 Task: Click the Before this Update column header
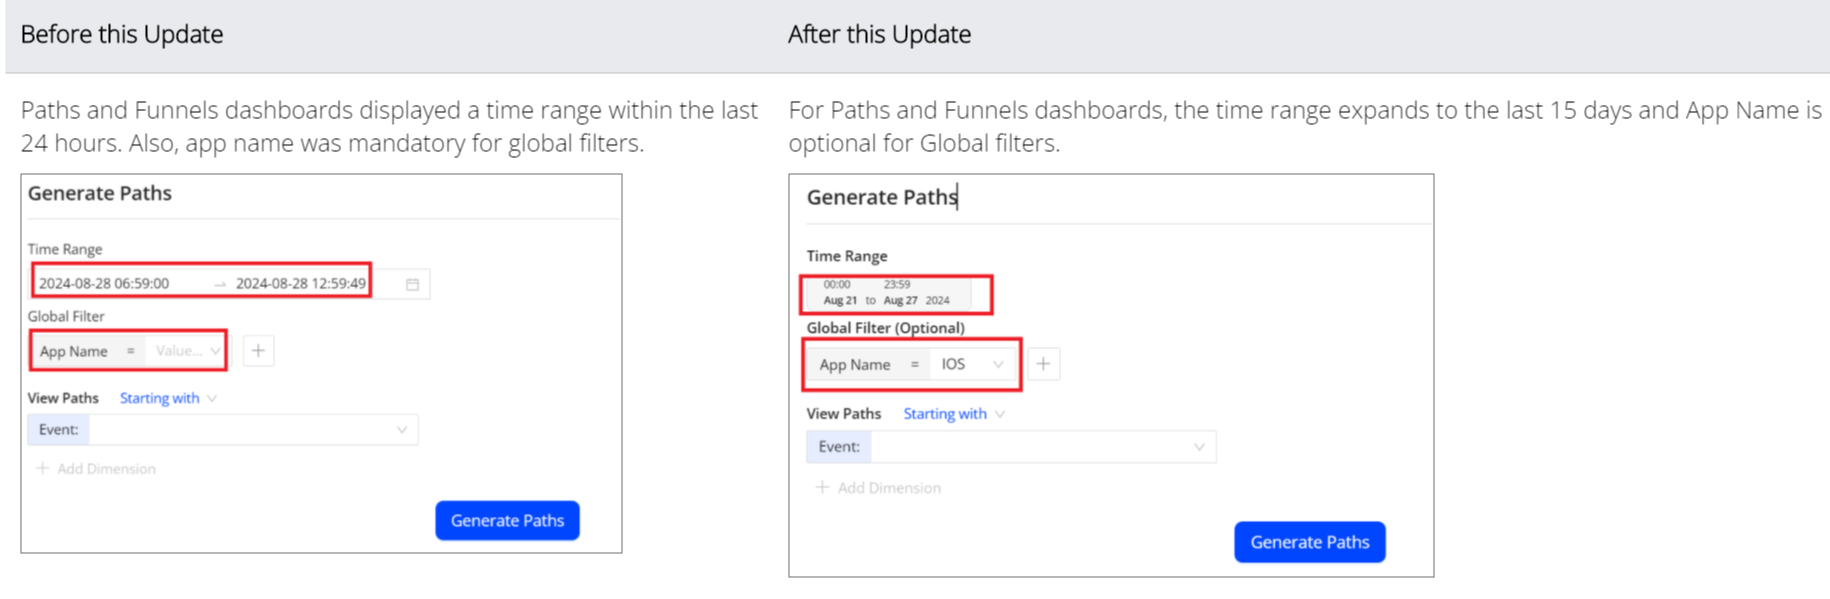point(122,35)
